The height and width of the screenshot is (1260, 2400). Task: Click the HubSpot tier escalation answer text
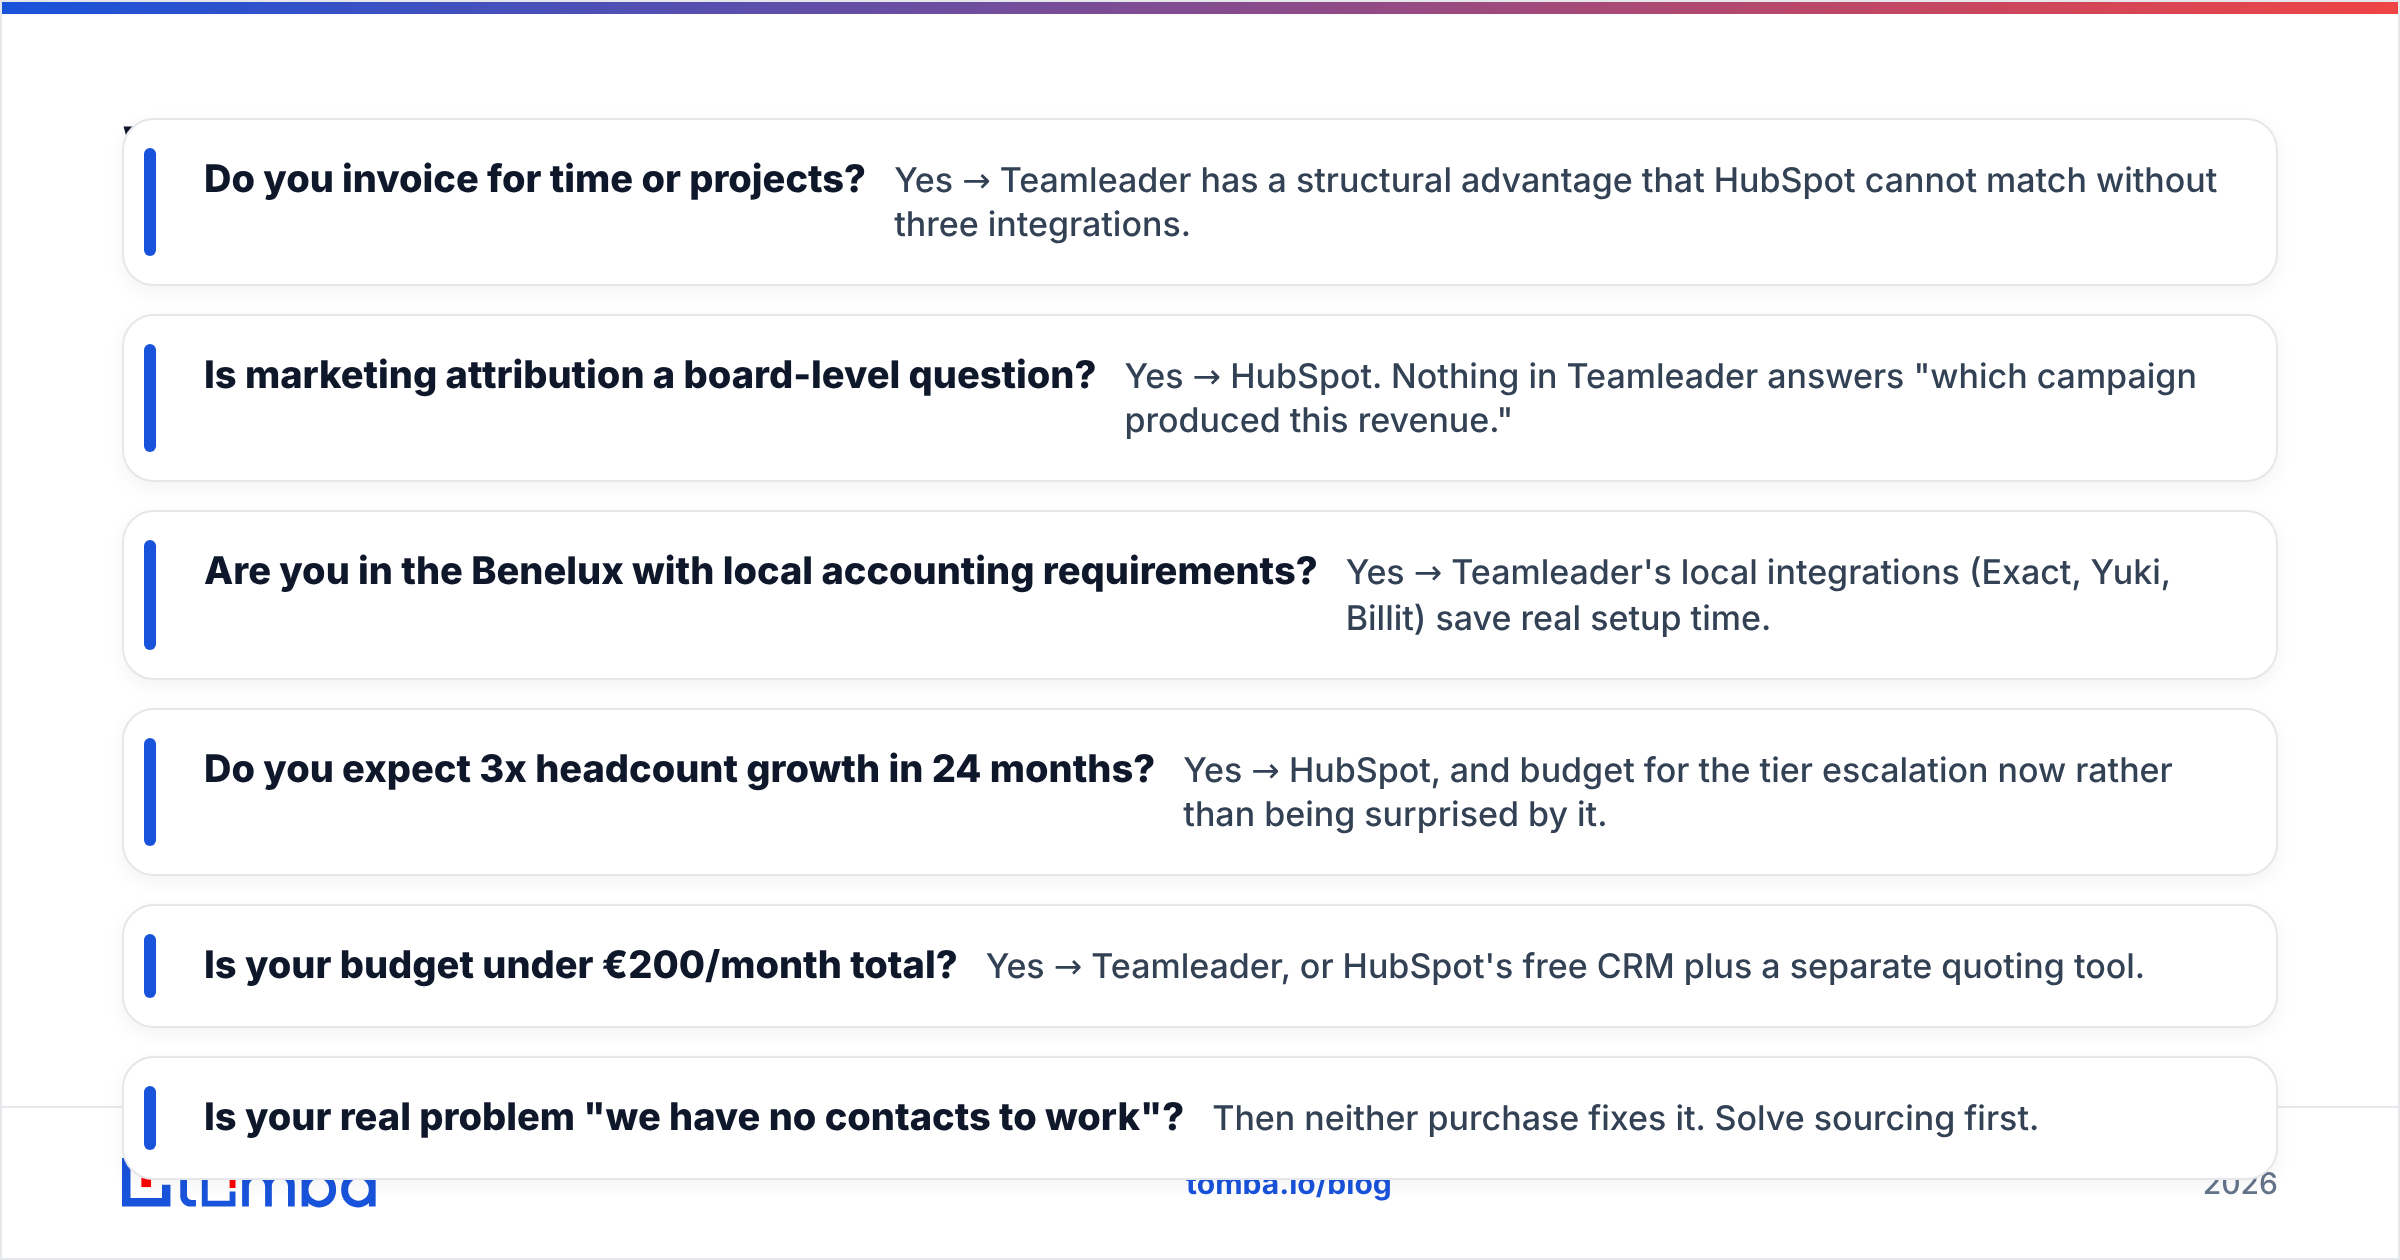1678,792
